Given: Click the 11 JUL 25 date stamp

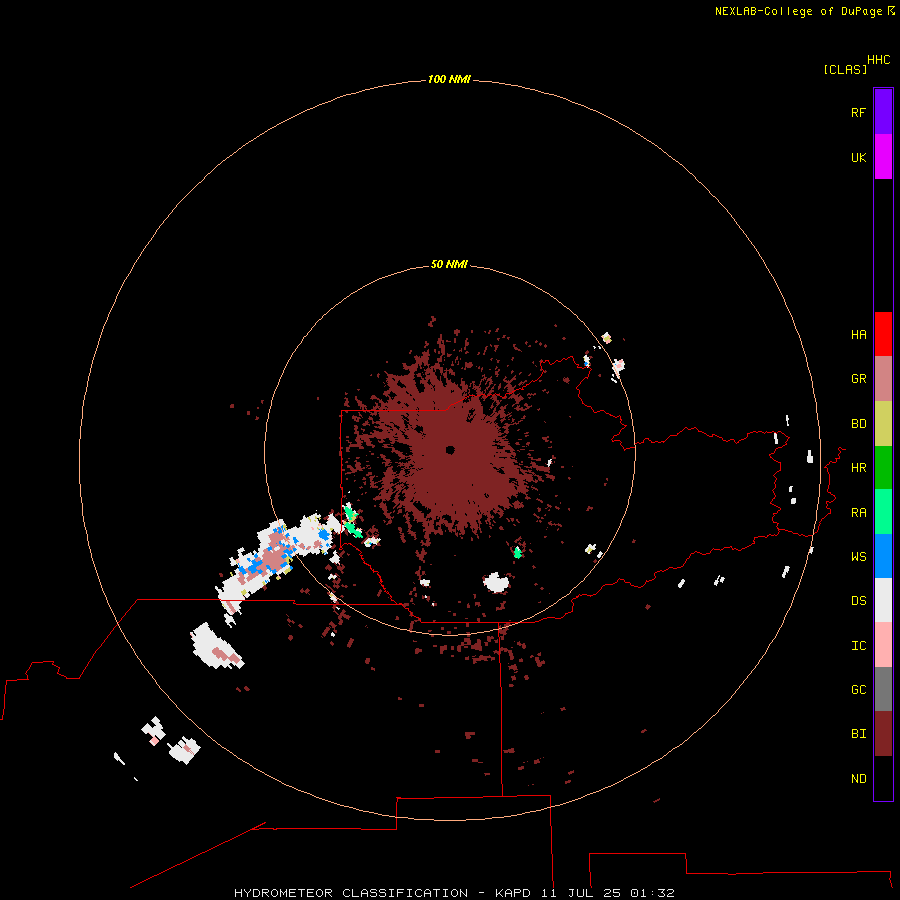Looking at the screenshot, I should click(x=580, y=893).
